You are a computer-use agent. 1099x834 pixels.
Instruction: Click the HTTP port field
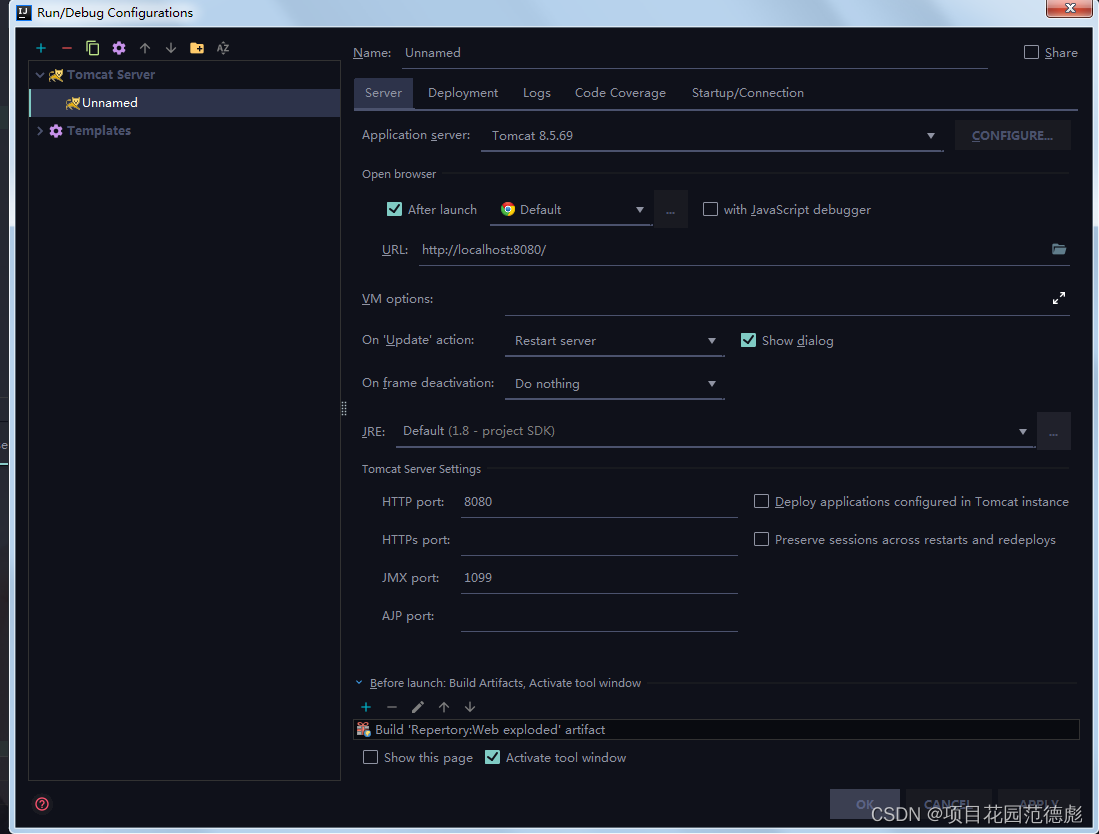click(599, 502)
